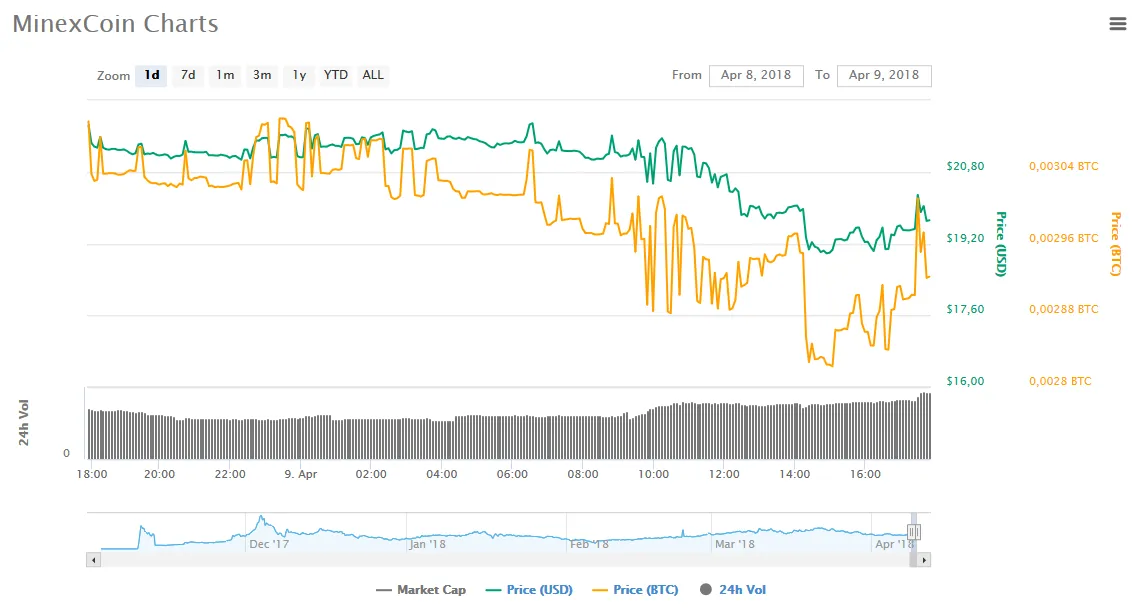This screenshot has height=608, width=1139.
Task: Select the 1d zoom range
Action: 151,76
